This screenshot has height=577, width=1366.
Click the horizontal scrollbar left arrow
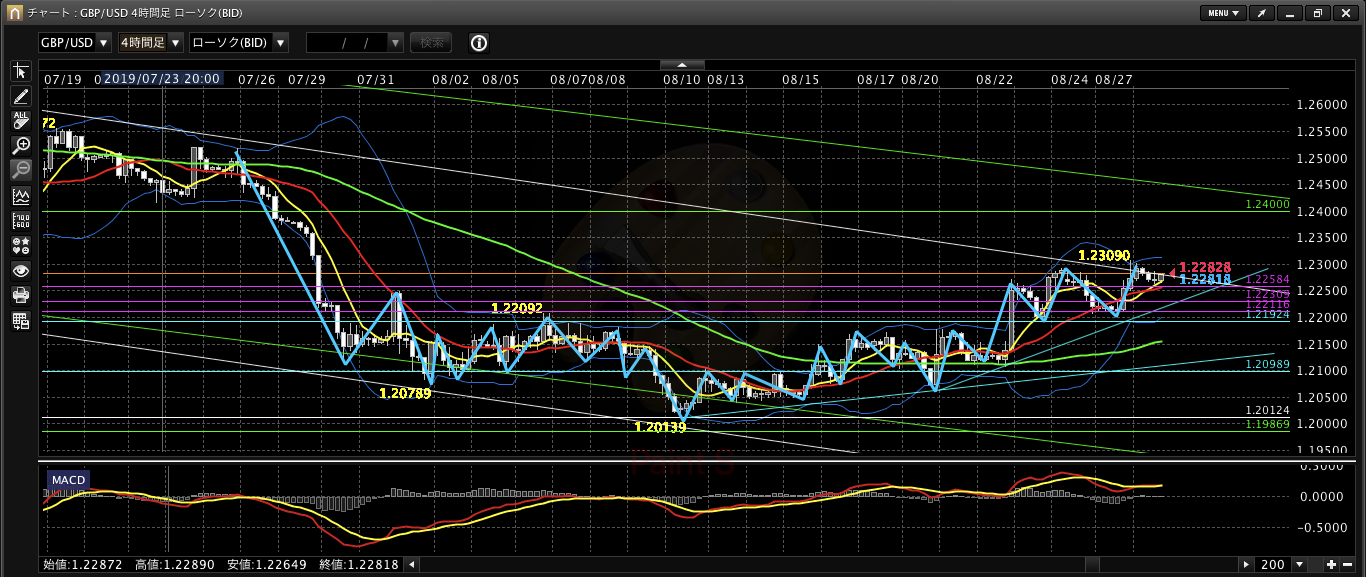click(414, 565)
